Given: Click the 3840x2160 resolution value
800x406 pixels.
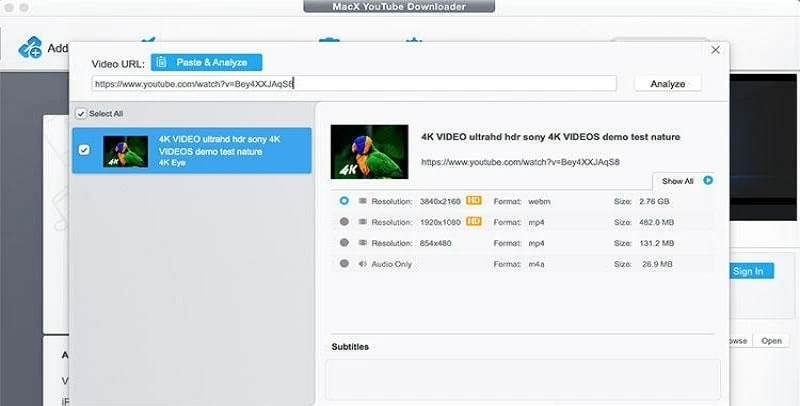Looking at the screenshot, I should (x=440, y=201).
